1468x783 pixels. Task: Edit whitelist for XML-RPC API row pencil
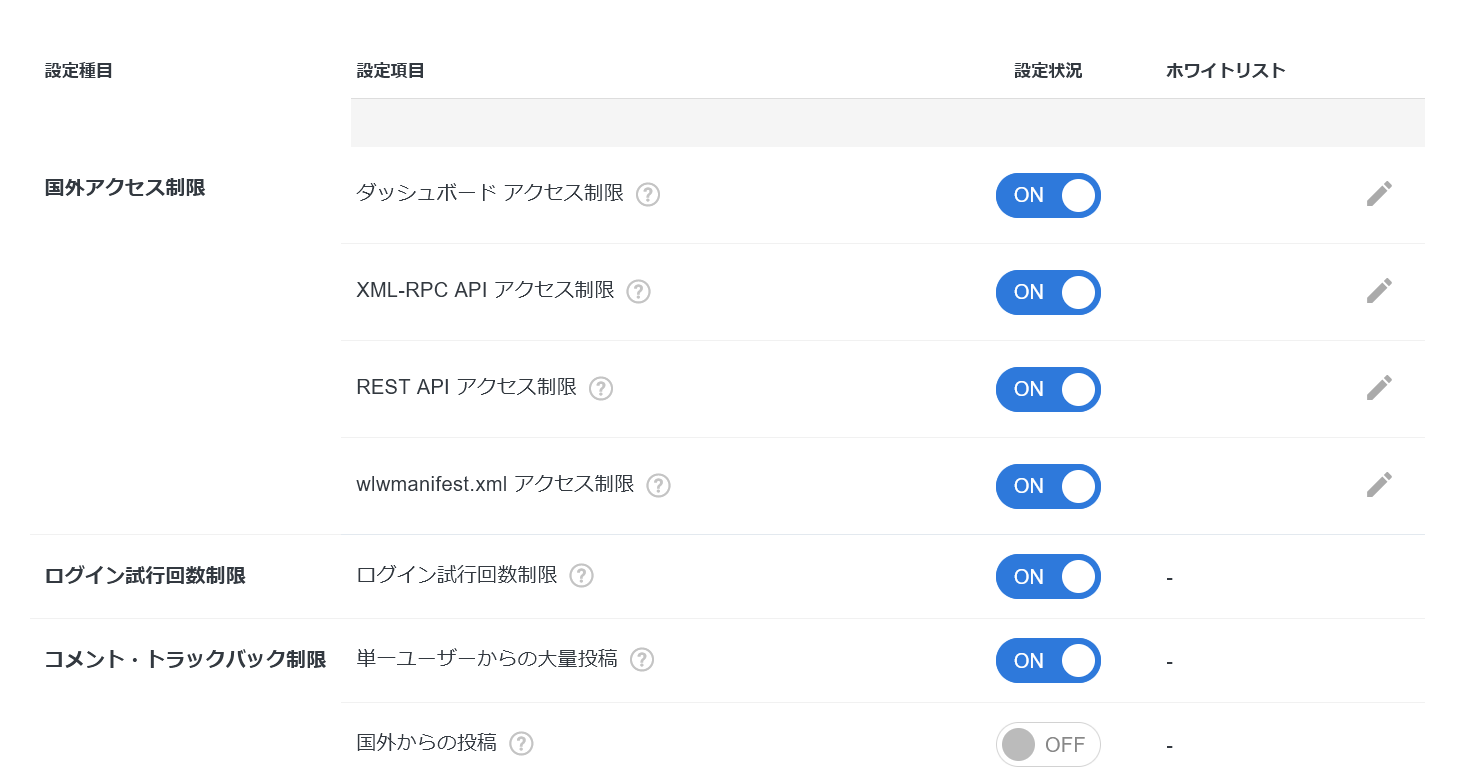pos(1379,291)
